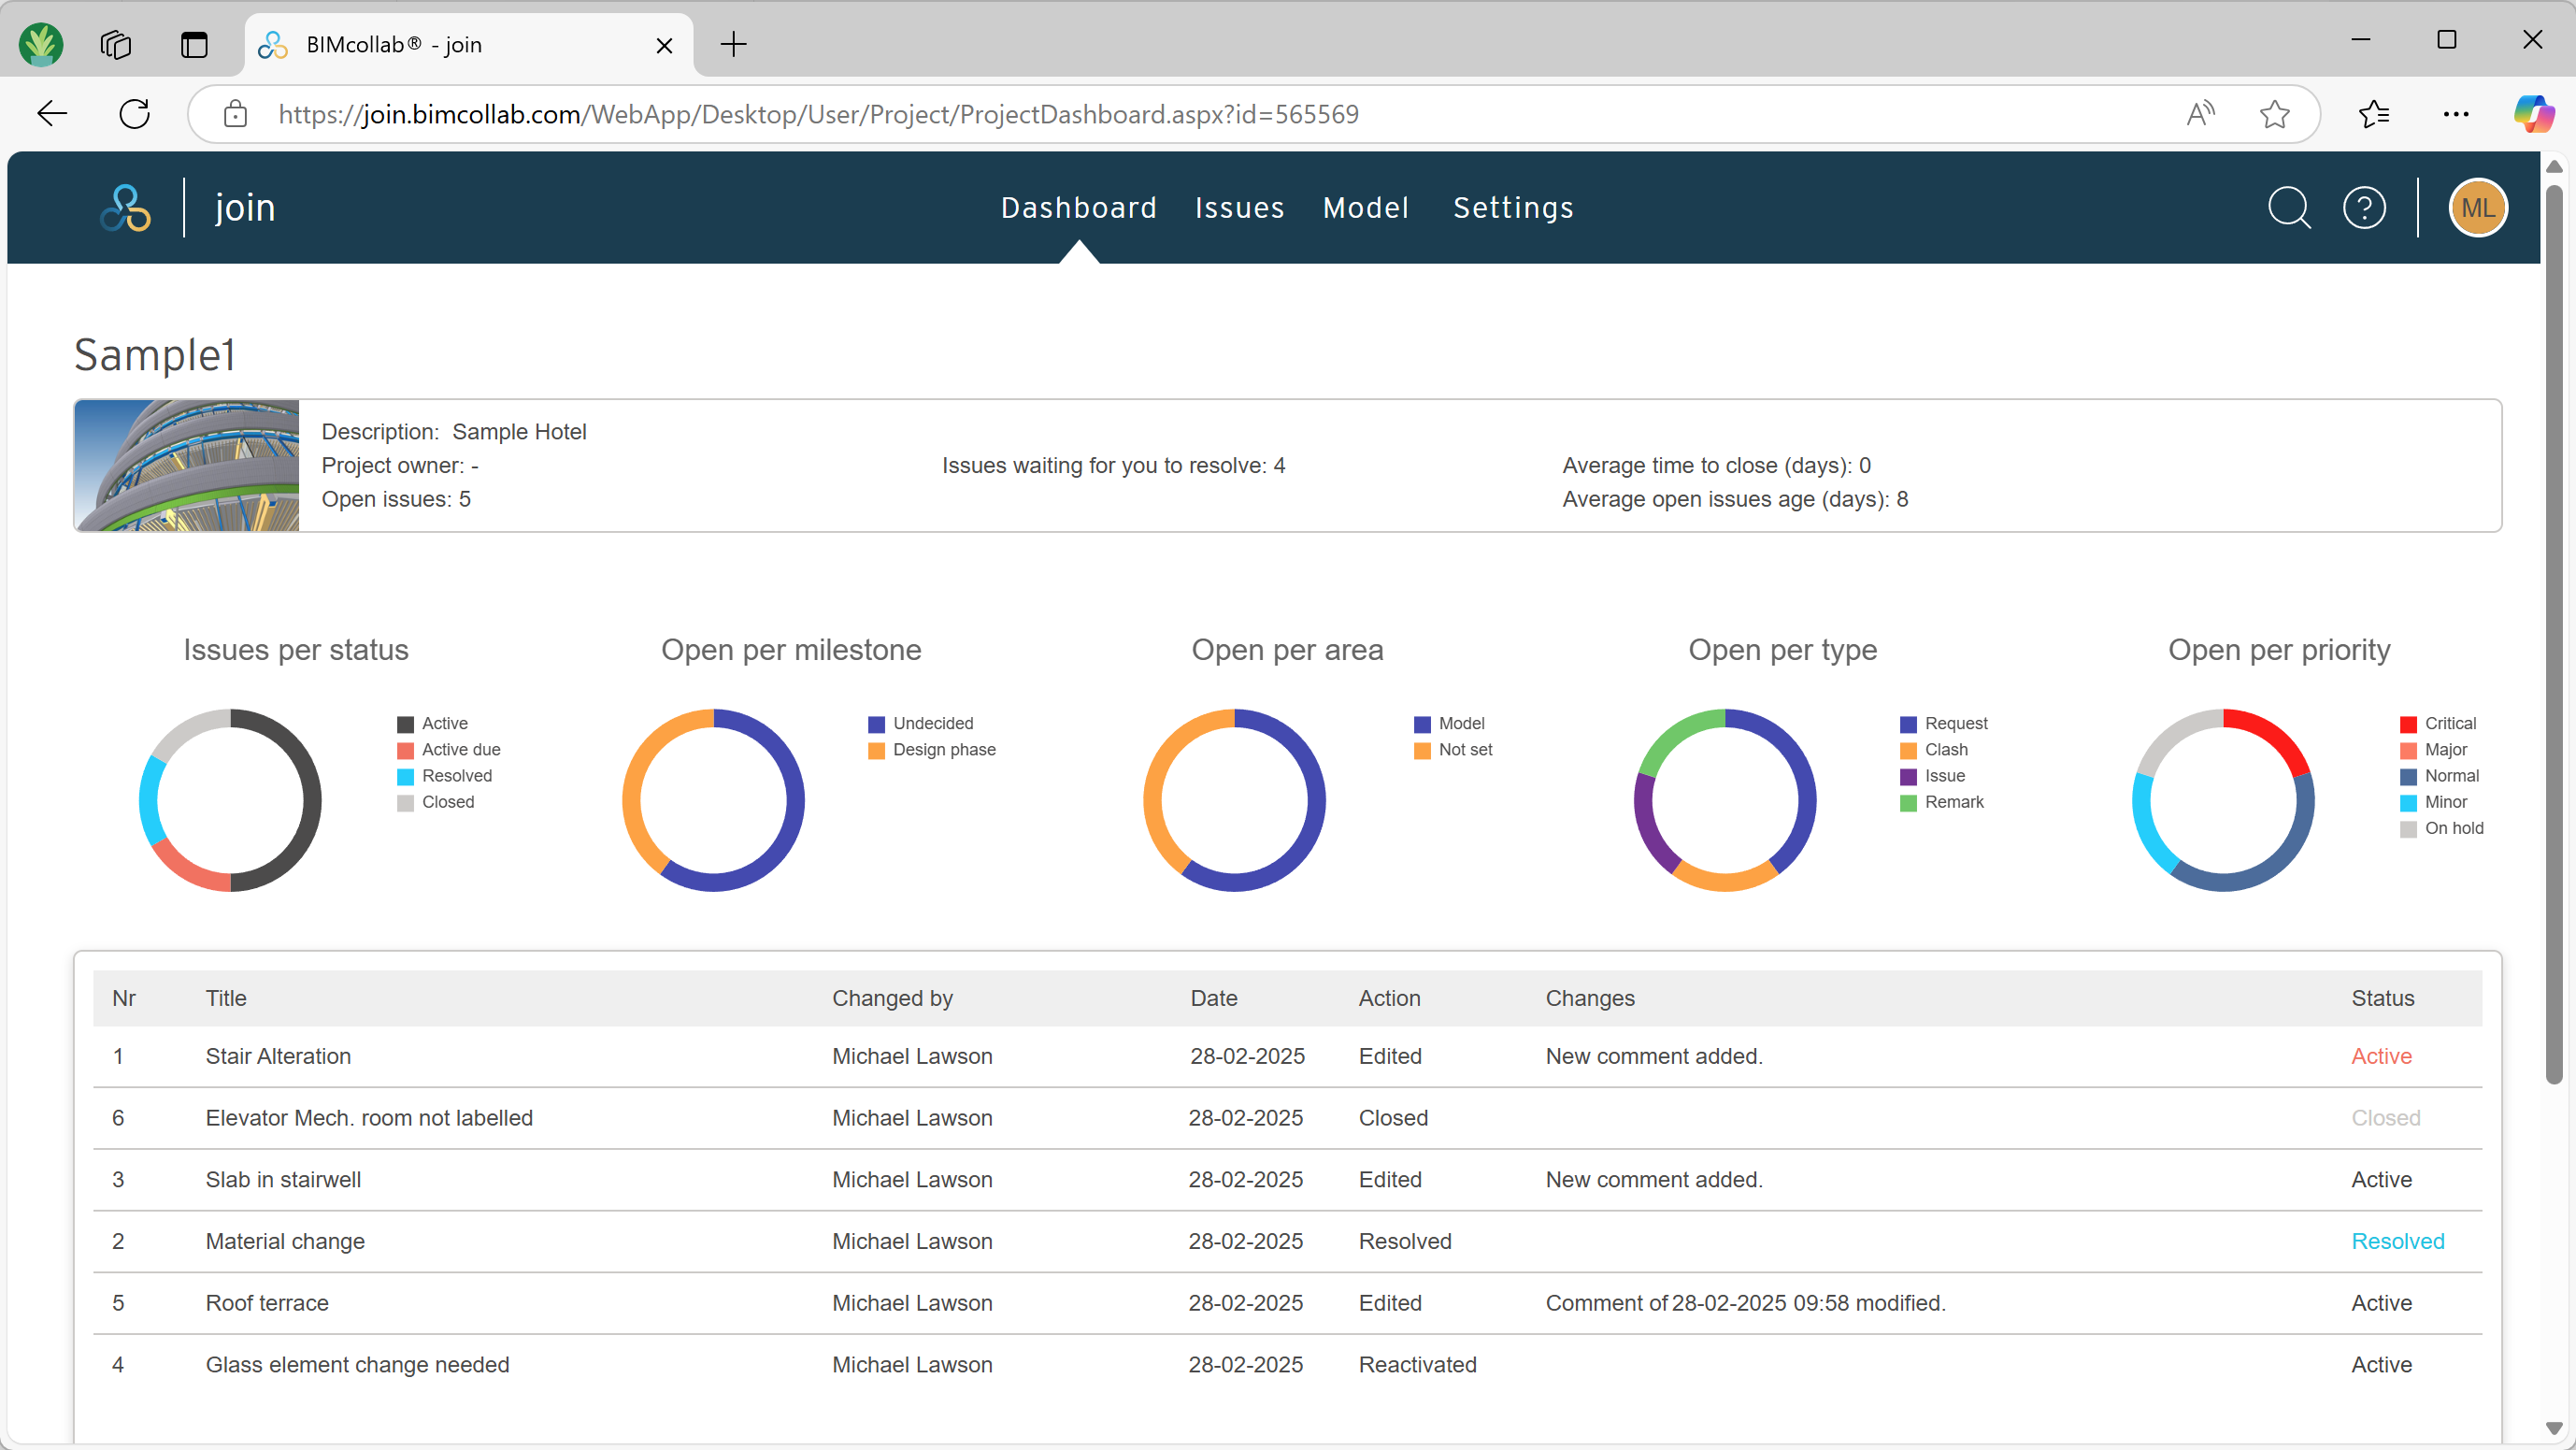Open a new browser tab

coord(733,44)
